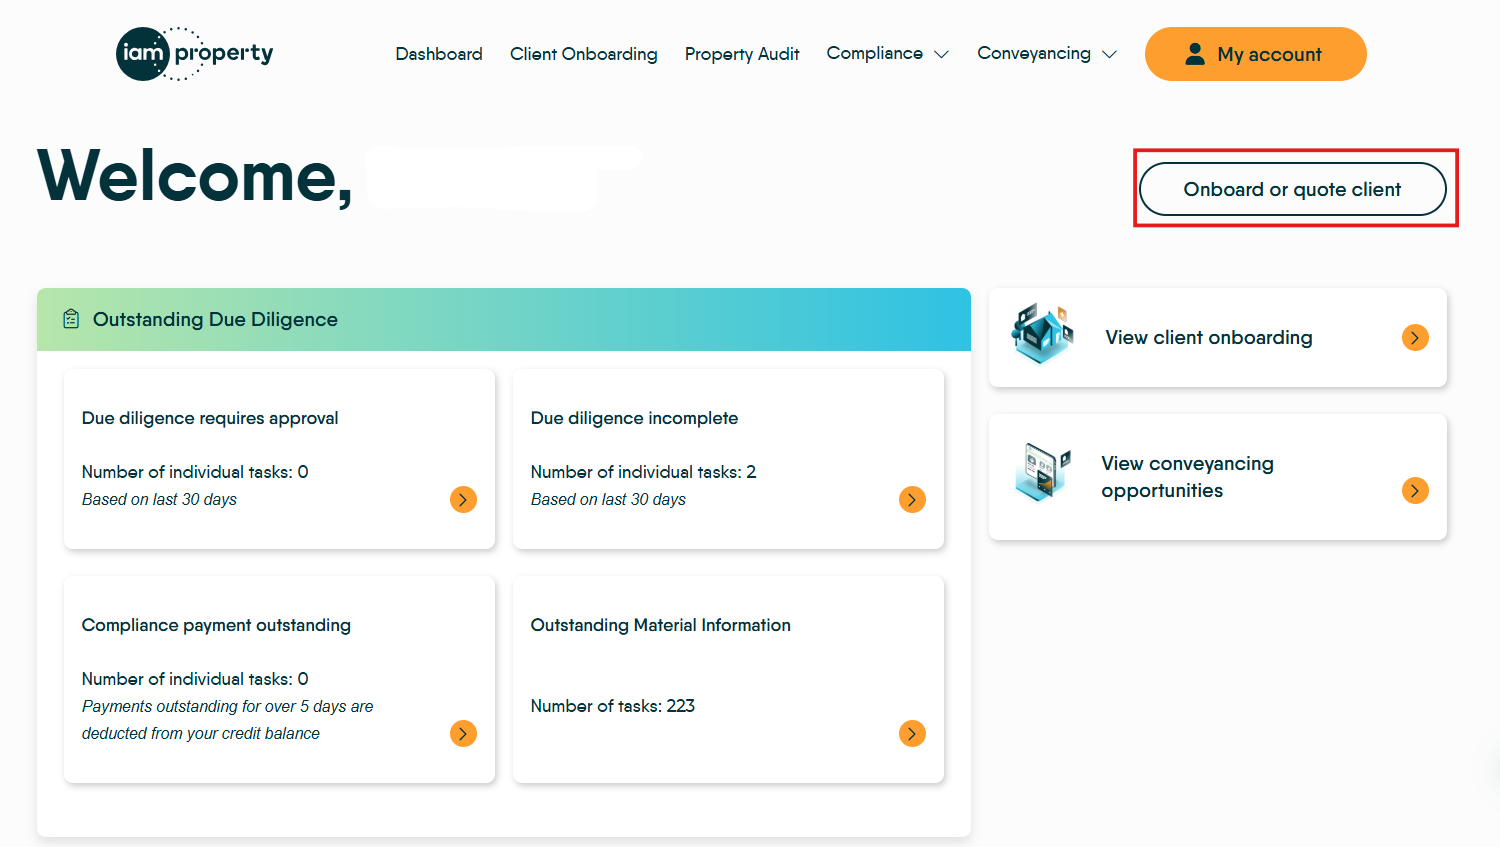
Task: Click the arrow icon on Due diligence incomplete card
Action: [x=912, y=499]
